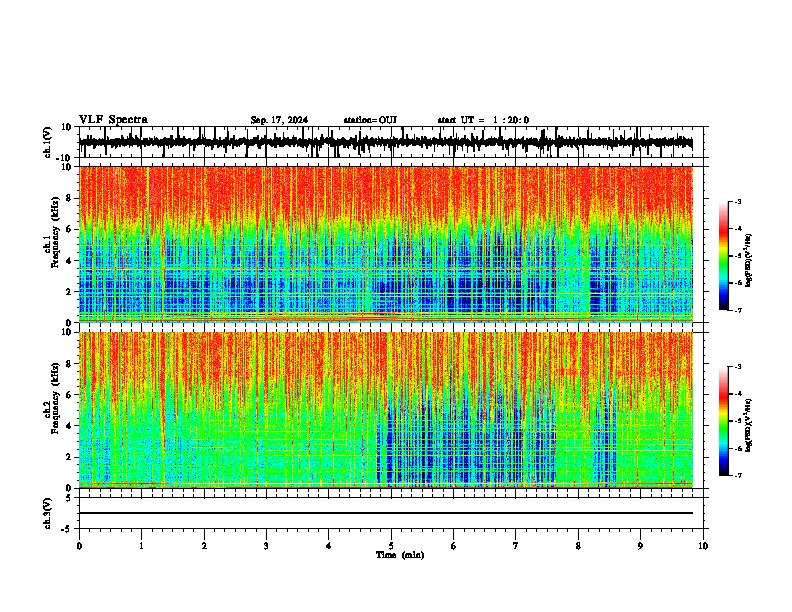Click time axis tick label "9"
Viewport: 792px width, 612px height.
[640, 546]
